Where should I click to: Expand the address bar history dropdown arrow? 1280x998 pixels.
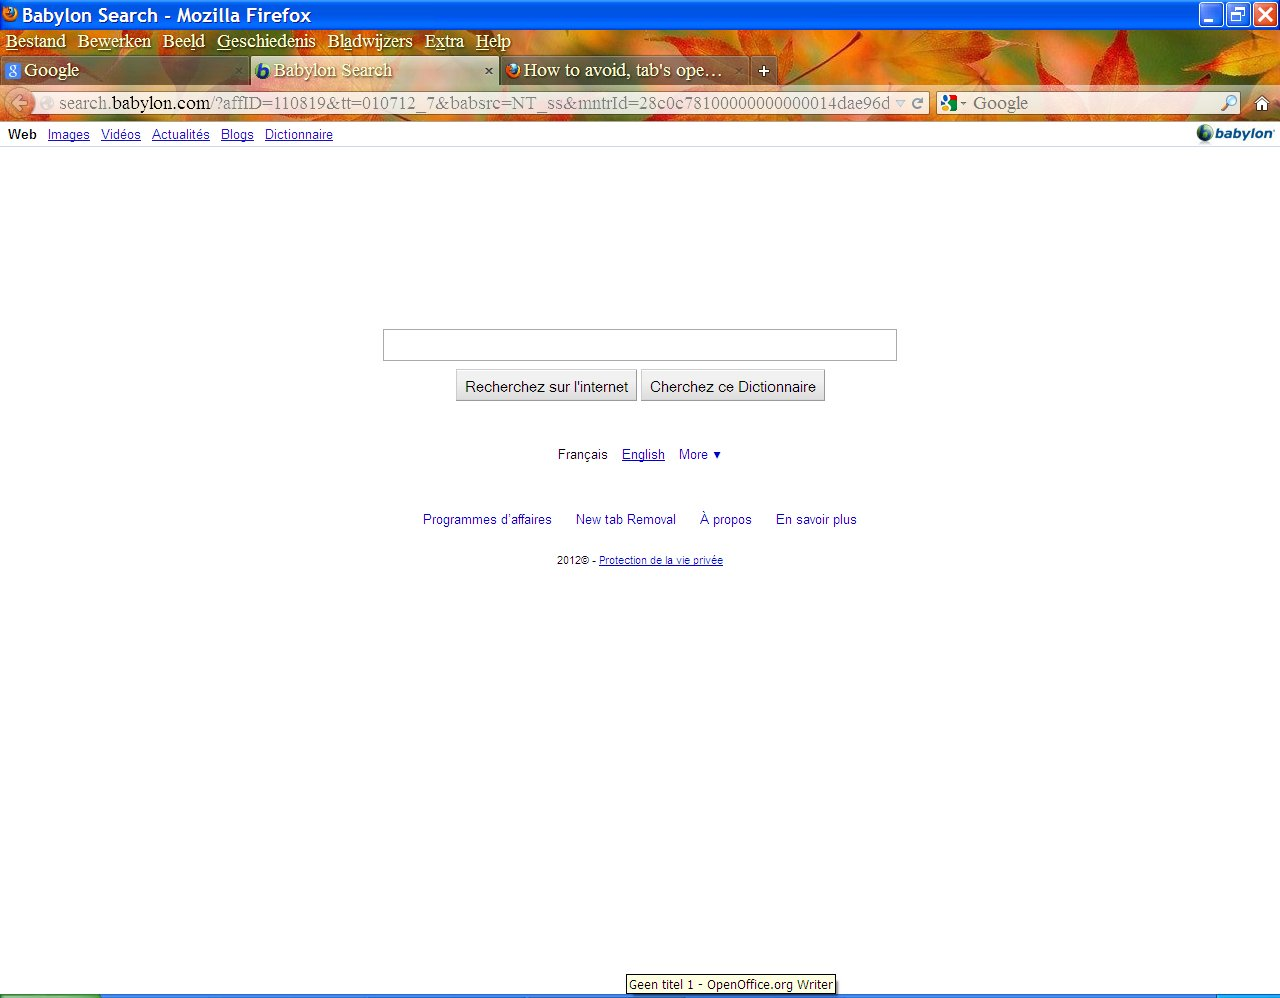click(900, 103)
